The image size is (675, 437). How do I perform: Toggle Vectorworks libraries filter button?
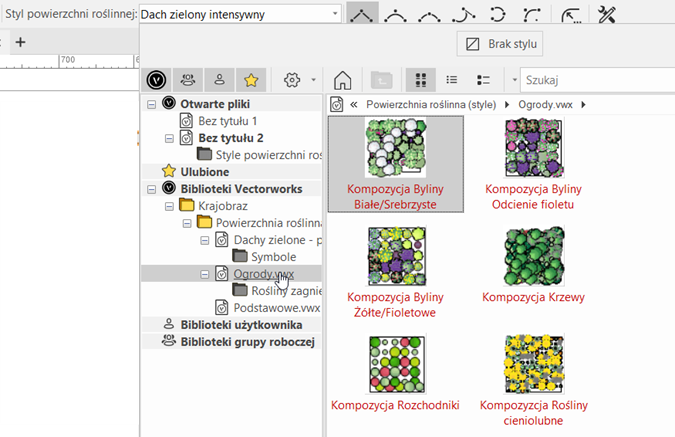(x=155, y=80)
